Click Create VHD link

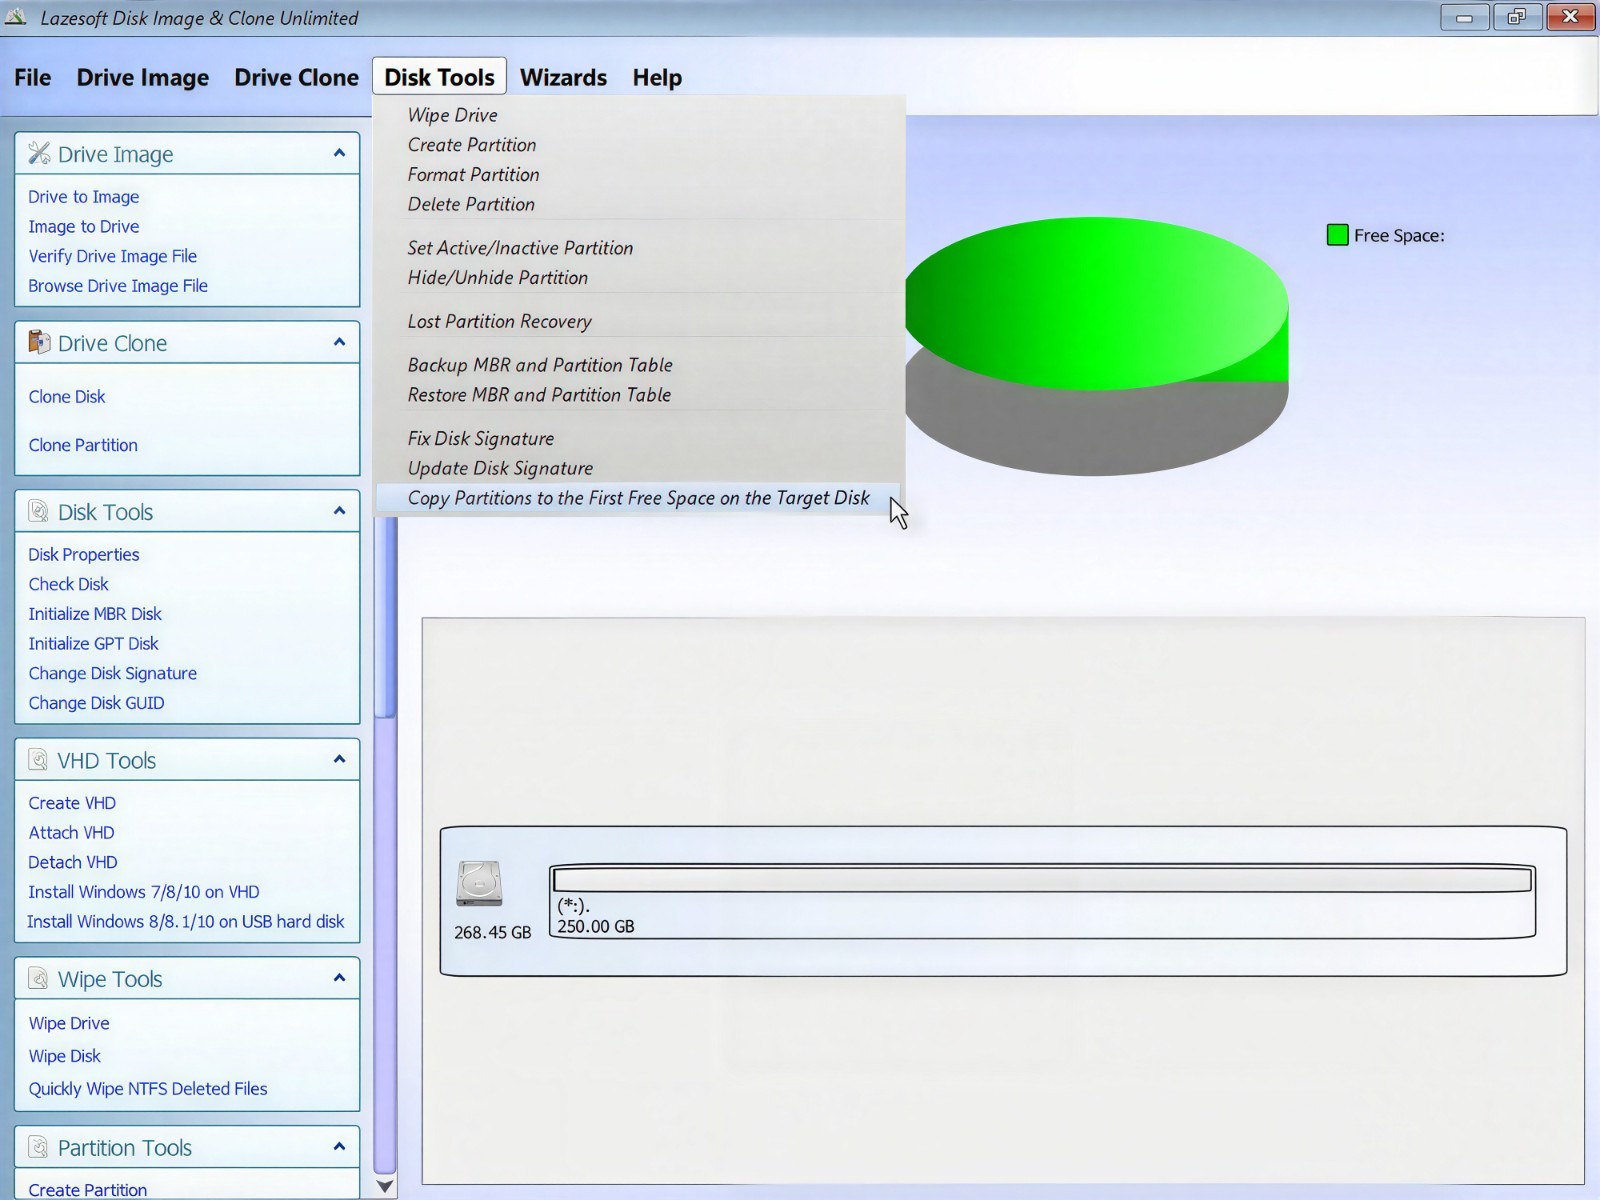pos(72,803)
